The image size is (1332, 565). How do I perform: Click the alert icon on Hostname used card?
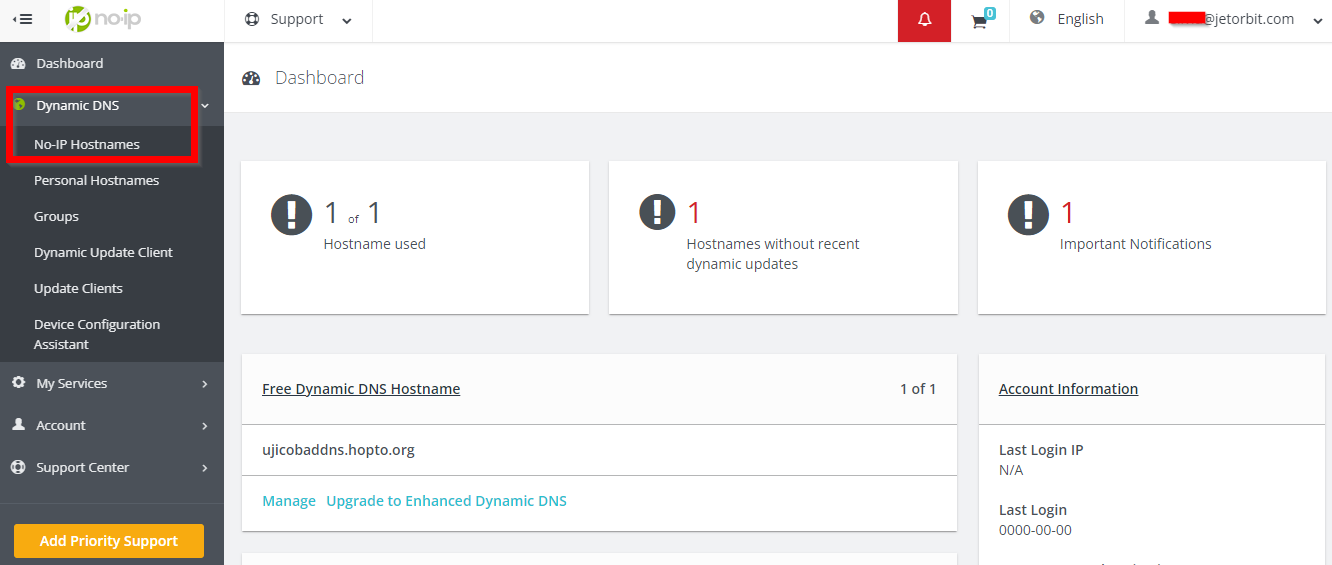point(292,215)
